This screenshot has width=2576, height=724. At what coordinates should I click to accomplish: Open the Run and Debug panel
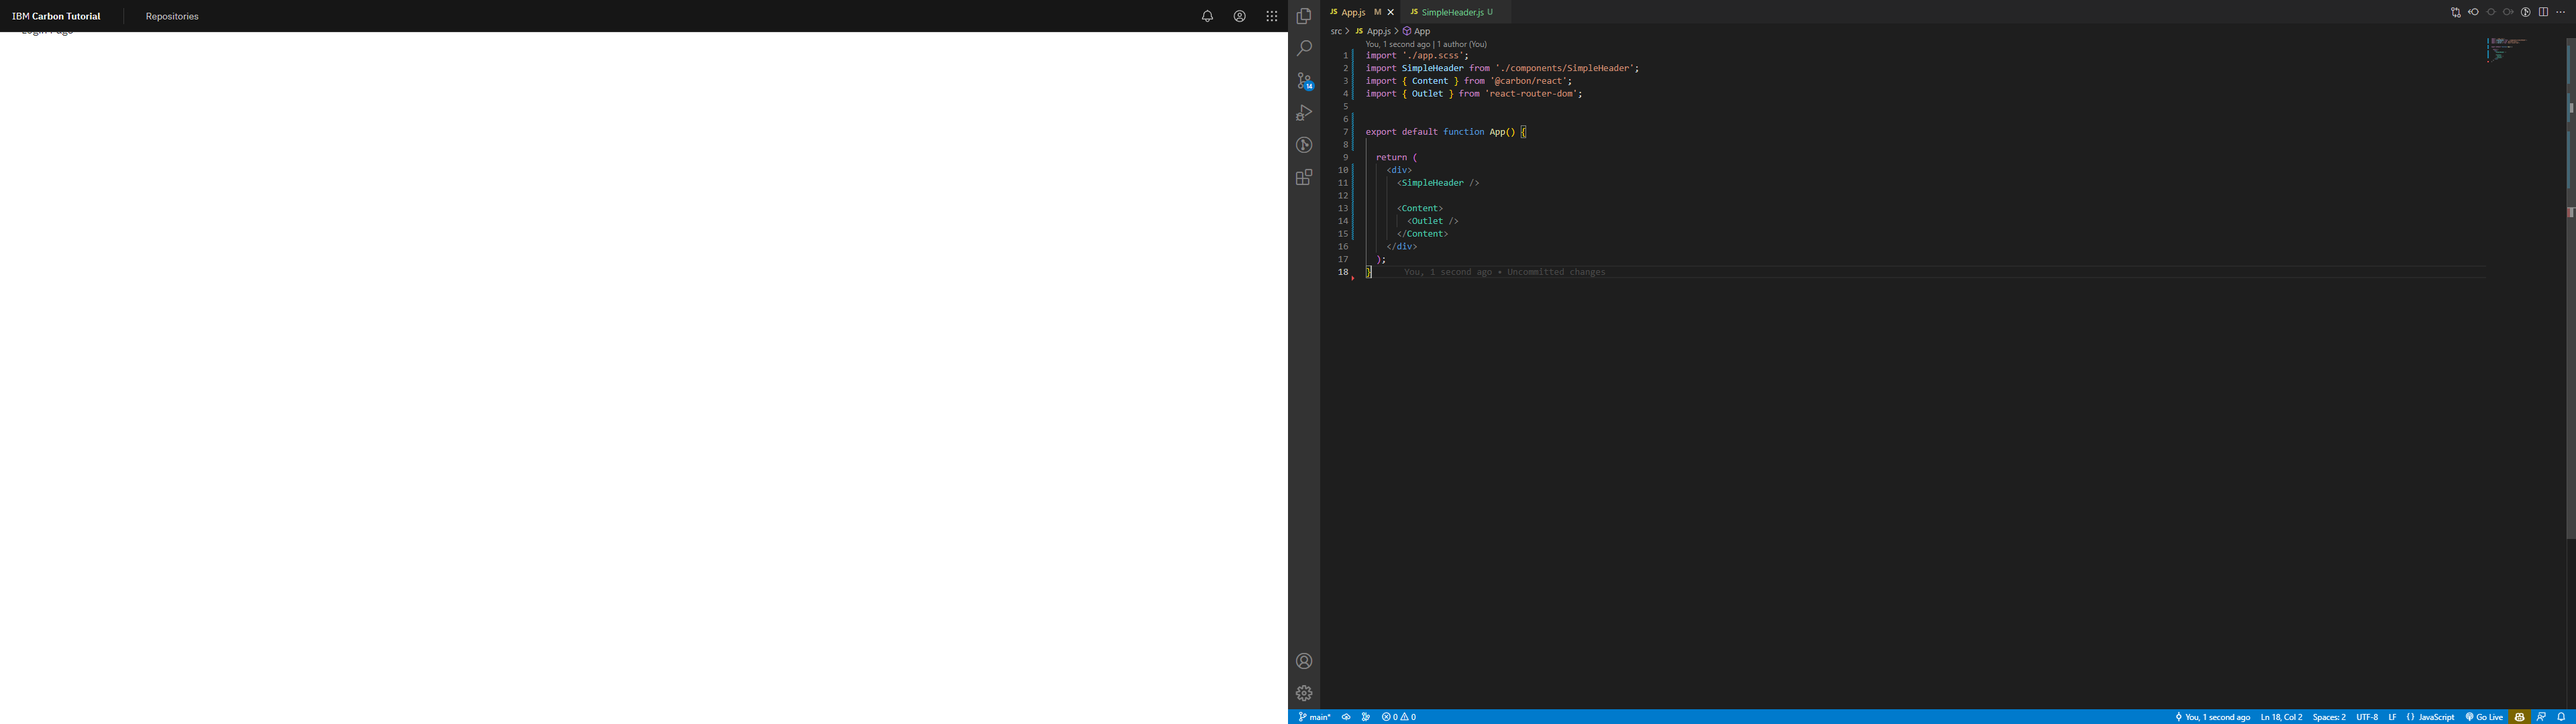click(x=1303, y=112)
